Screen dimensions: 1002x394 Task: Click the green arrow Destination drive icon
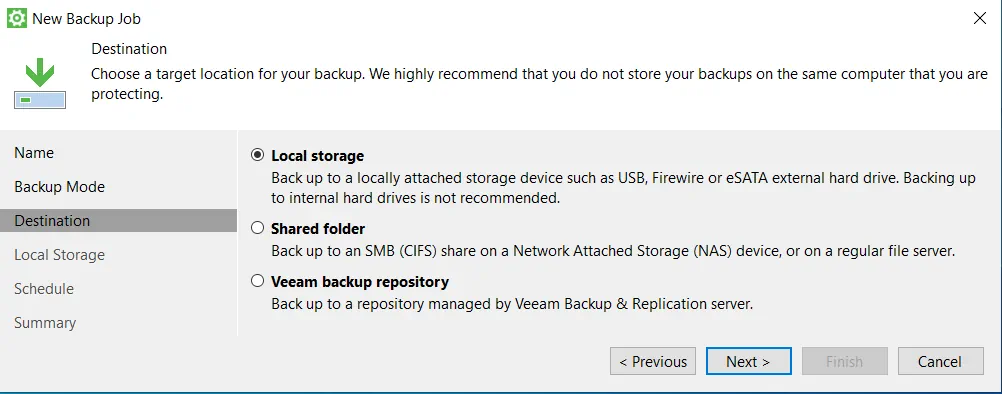point(40,84)
